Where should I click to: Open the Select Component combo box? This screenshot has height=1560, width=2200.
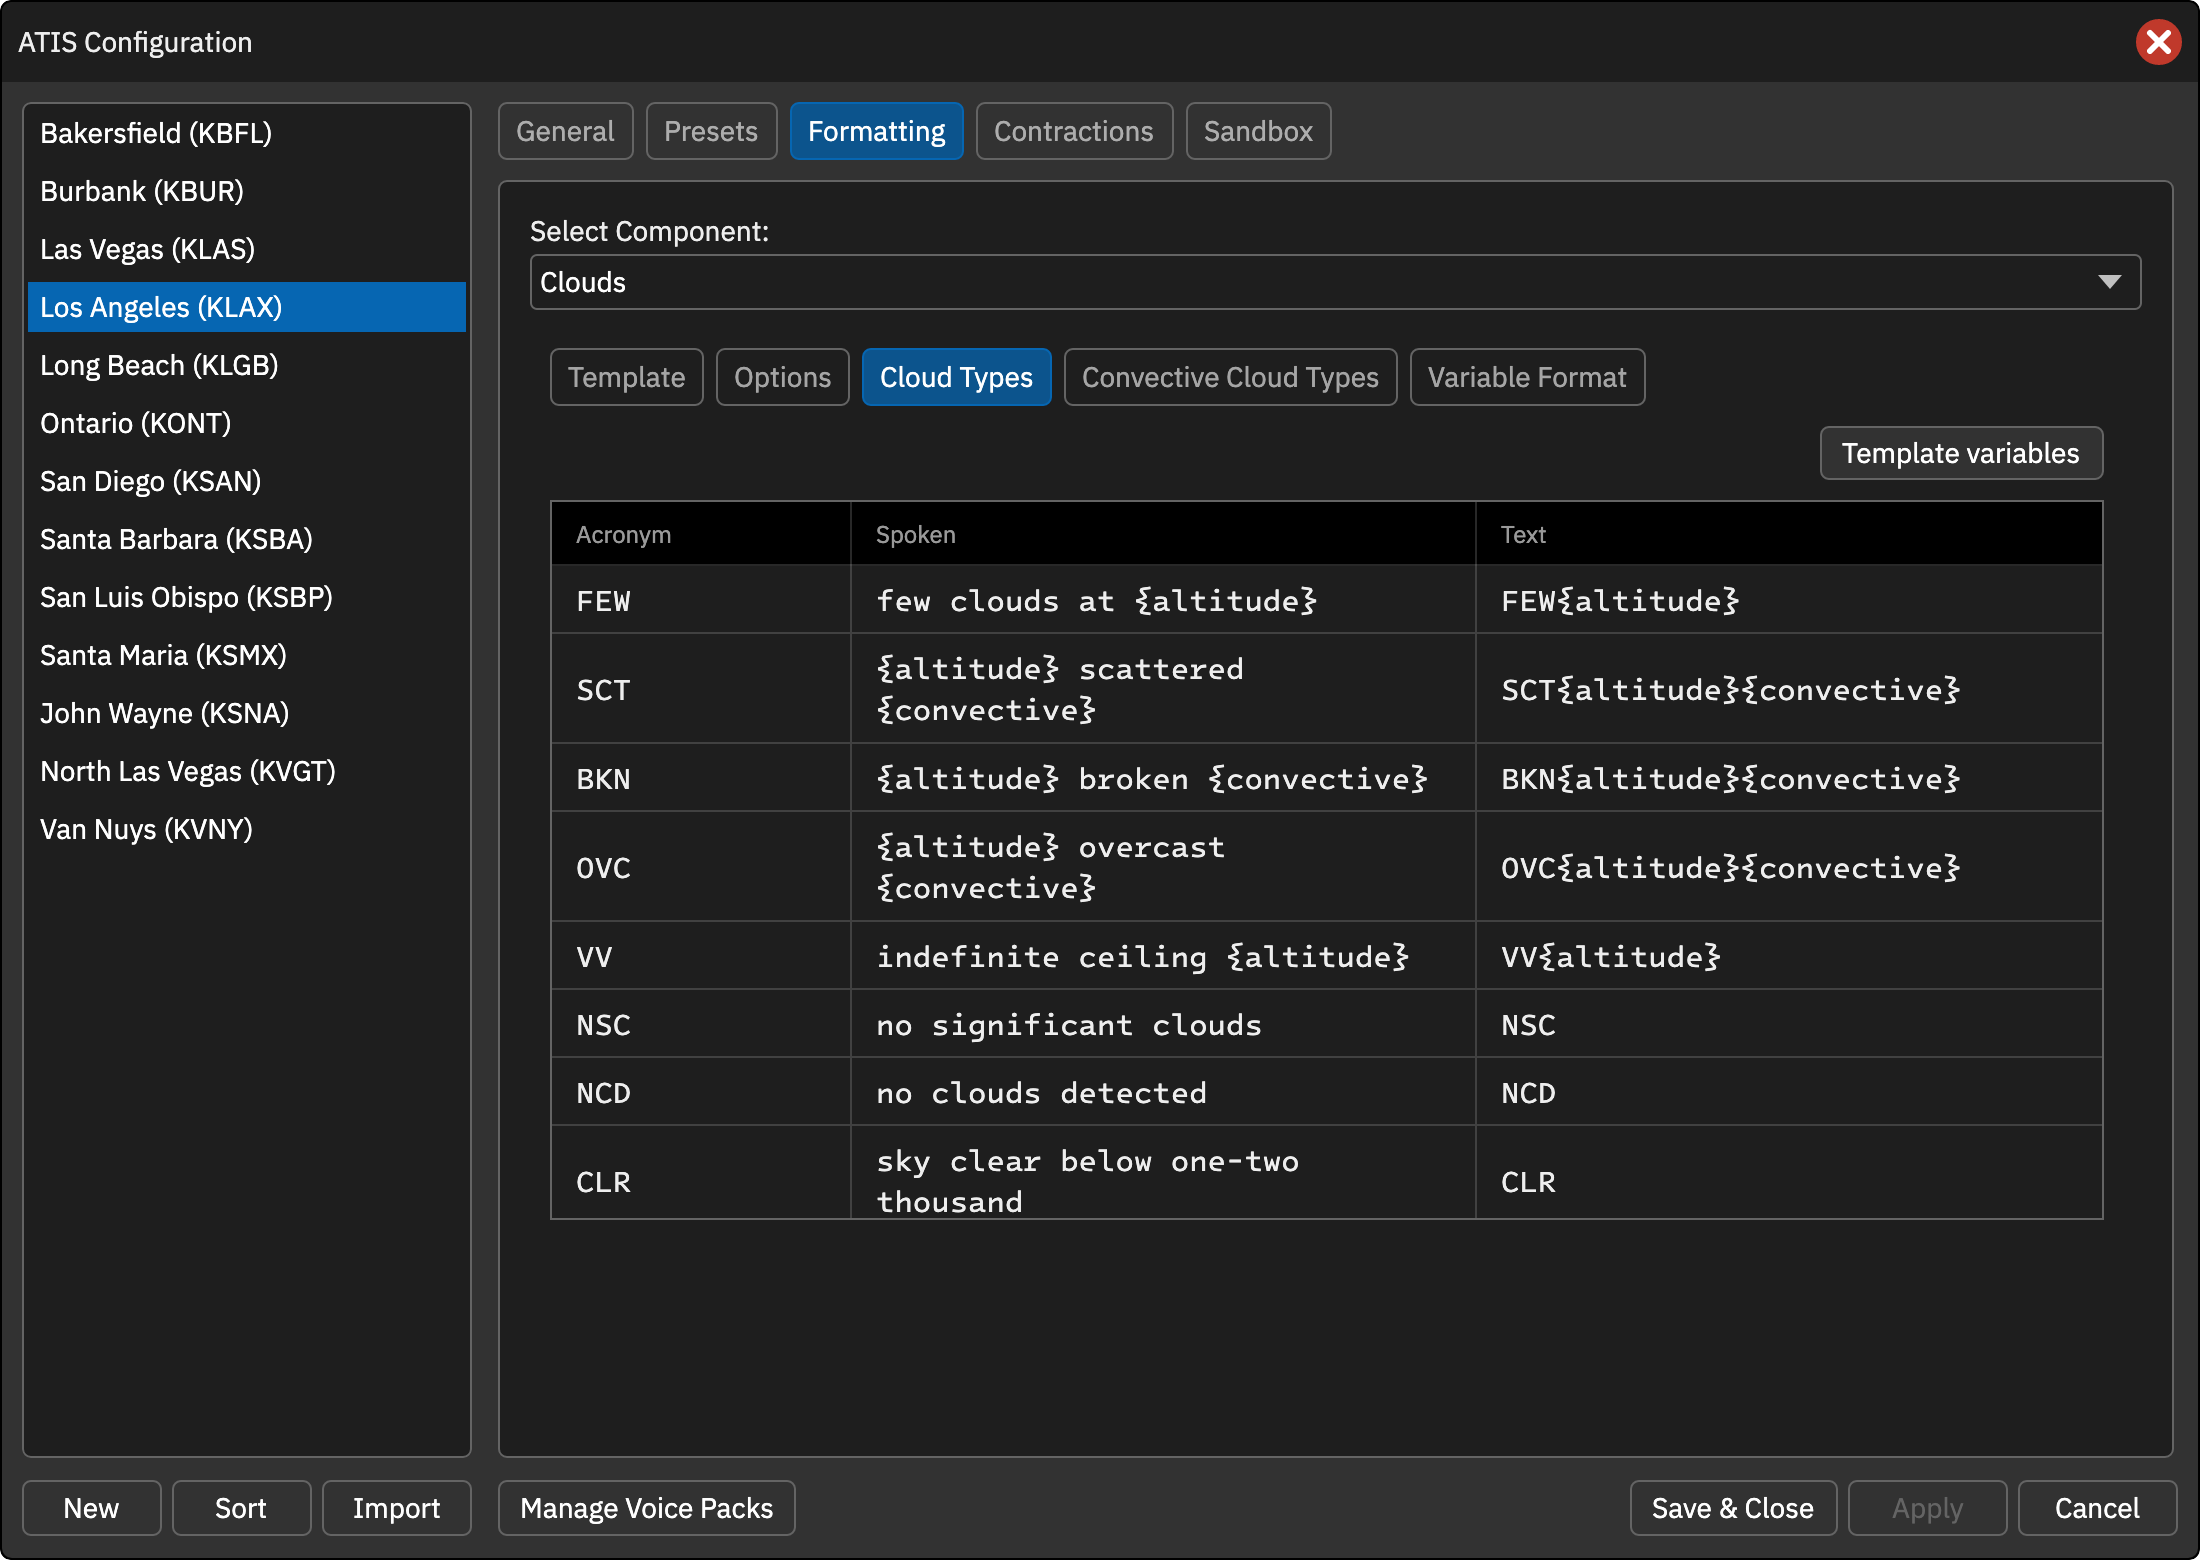tap(1335, 282)
